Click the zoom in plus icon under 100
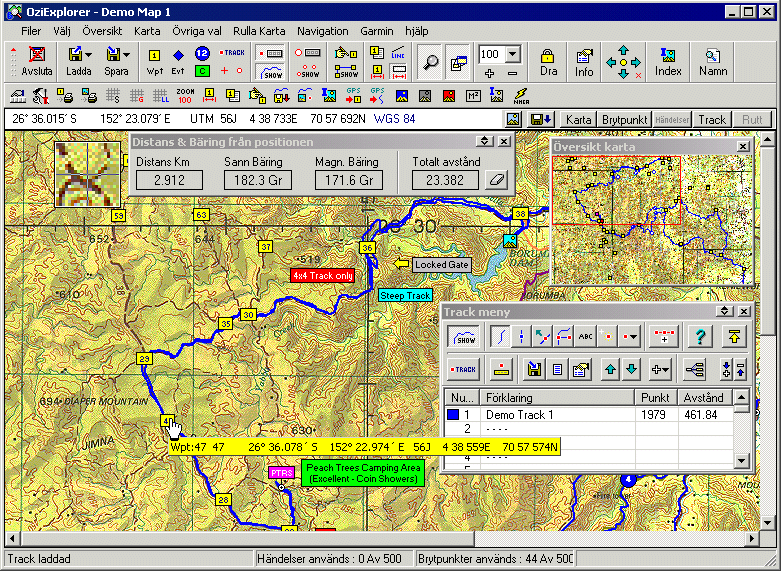This screenshot has width=781, height=571. pyautogui.click(x=489, y=73)
